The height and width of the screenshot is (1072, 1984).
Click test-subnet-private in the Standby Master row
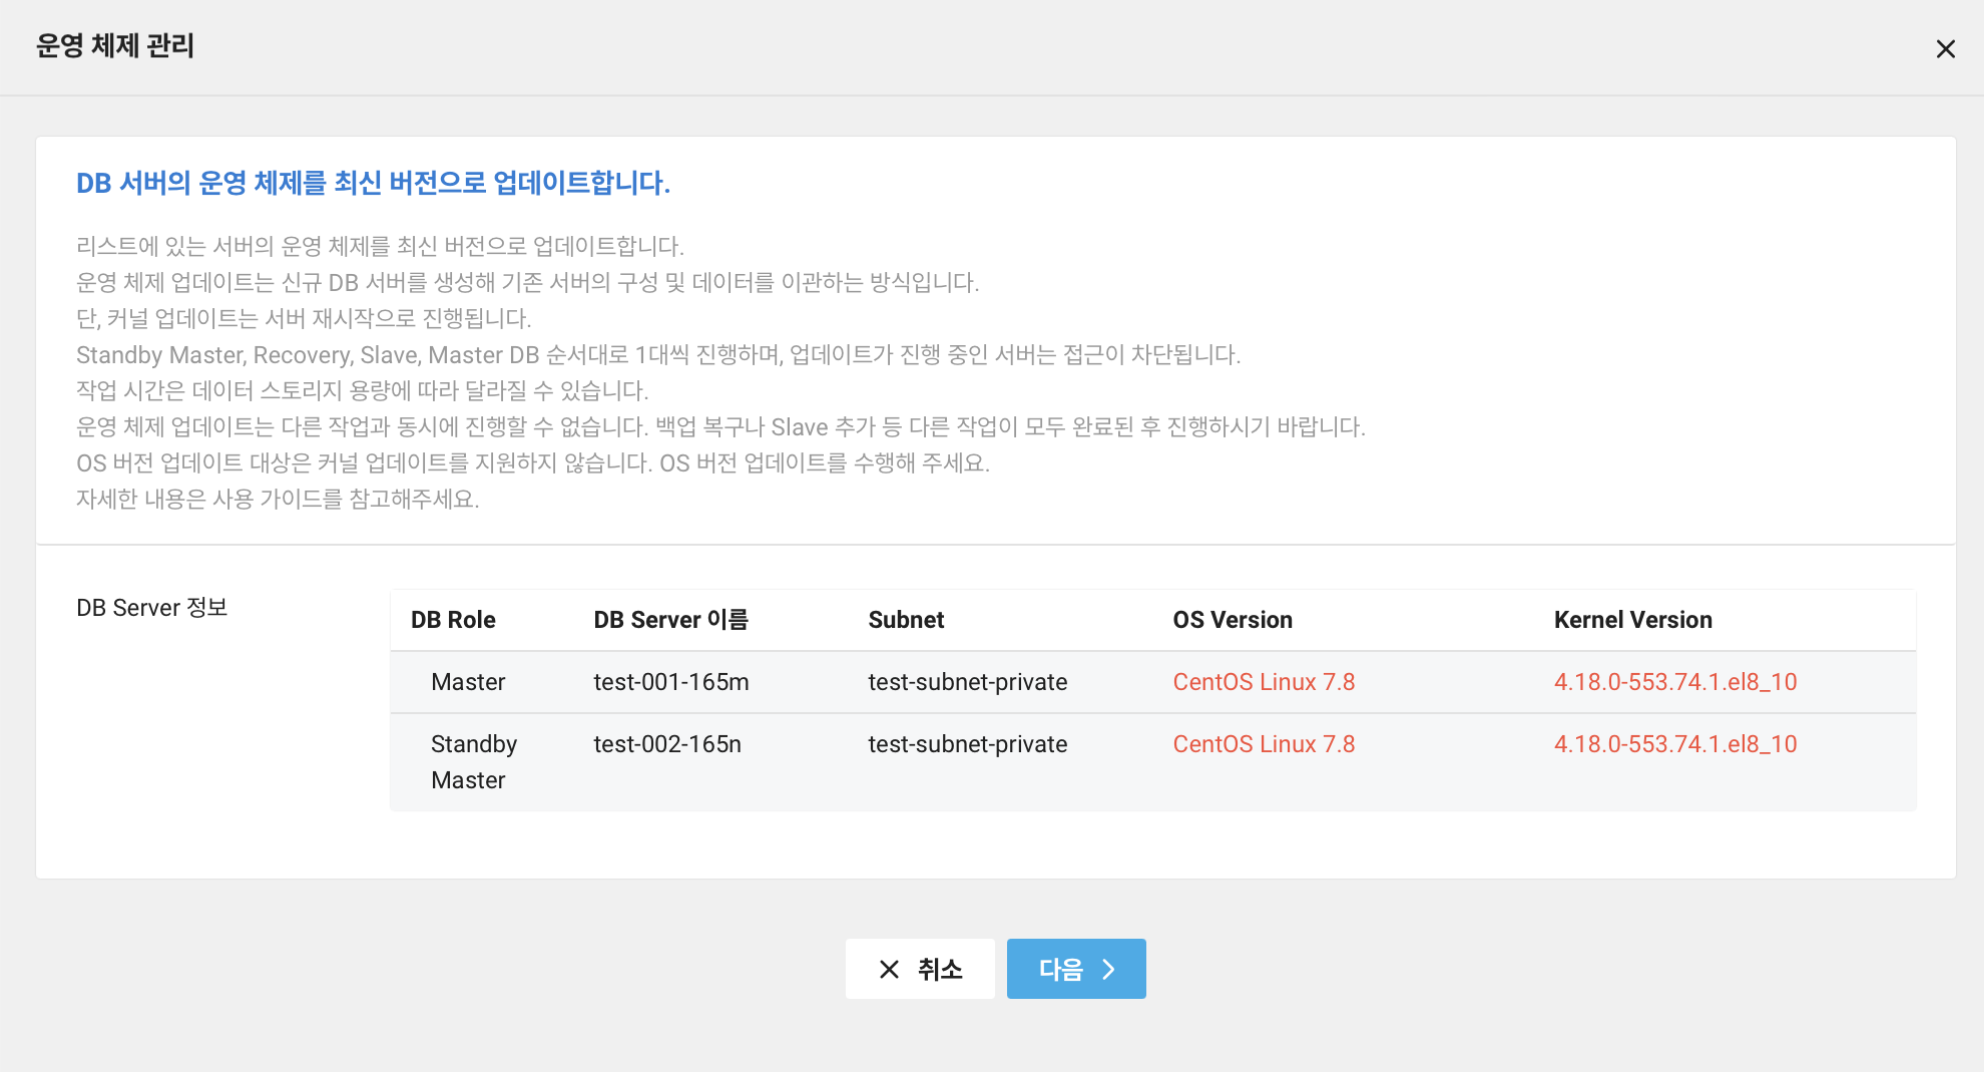tap(968, 744)
